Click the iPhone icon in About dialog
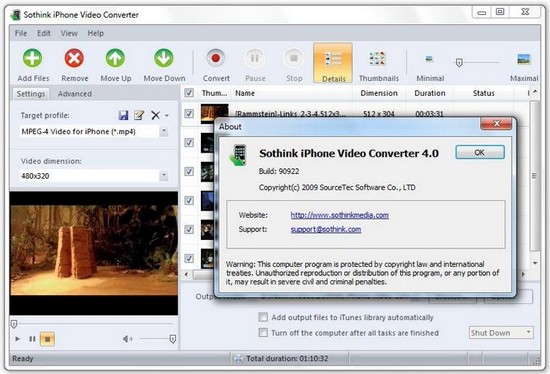 coord(239,155)
